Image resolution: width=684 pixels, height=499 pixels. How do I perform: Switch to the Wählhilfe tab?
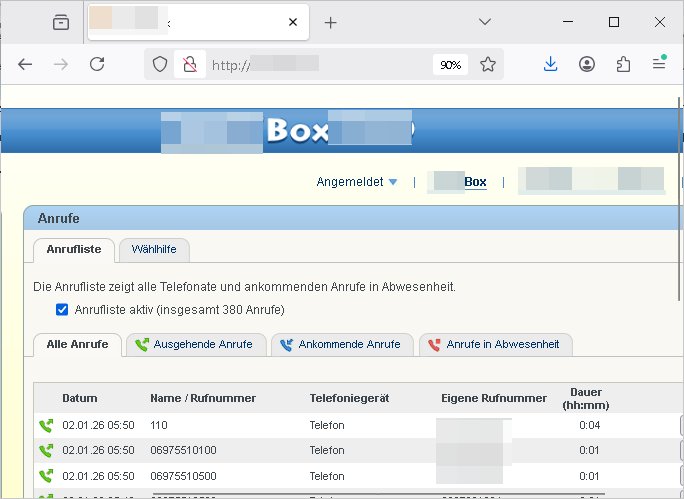154,249
